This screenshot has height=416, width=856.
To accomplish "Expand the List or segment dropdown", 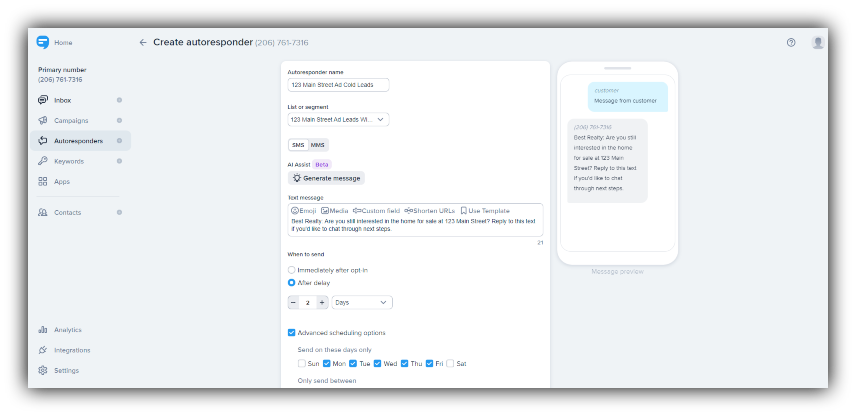I will coord(338,119).
